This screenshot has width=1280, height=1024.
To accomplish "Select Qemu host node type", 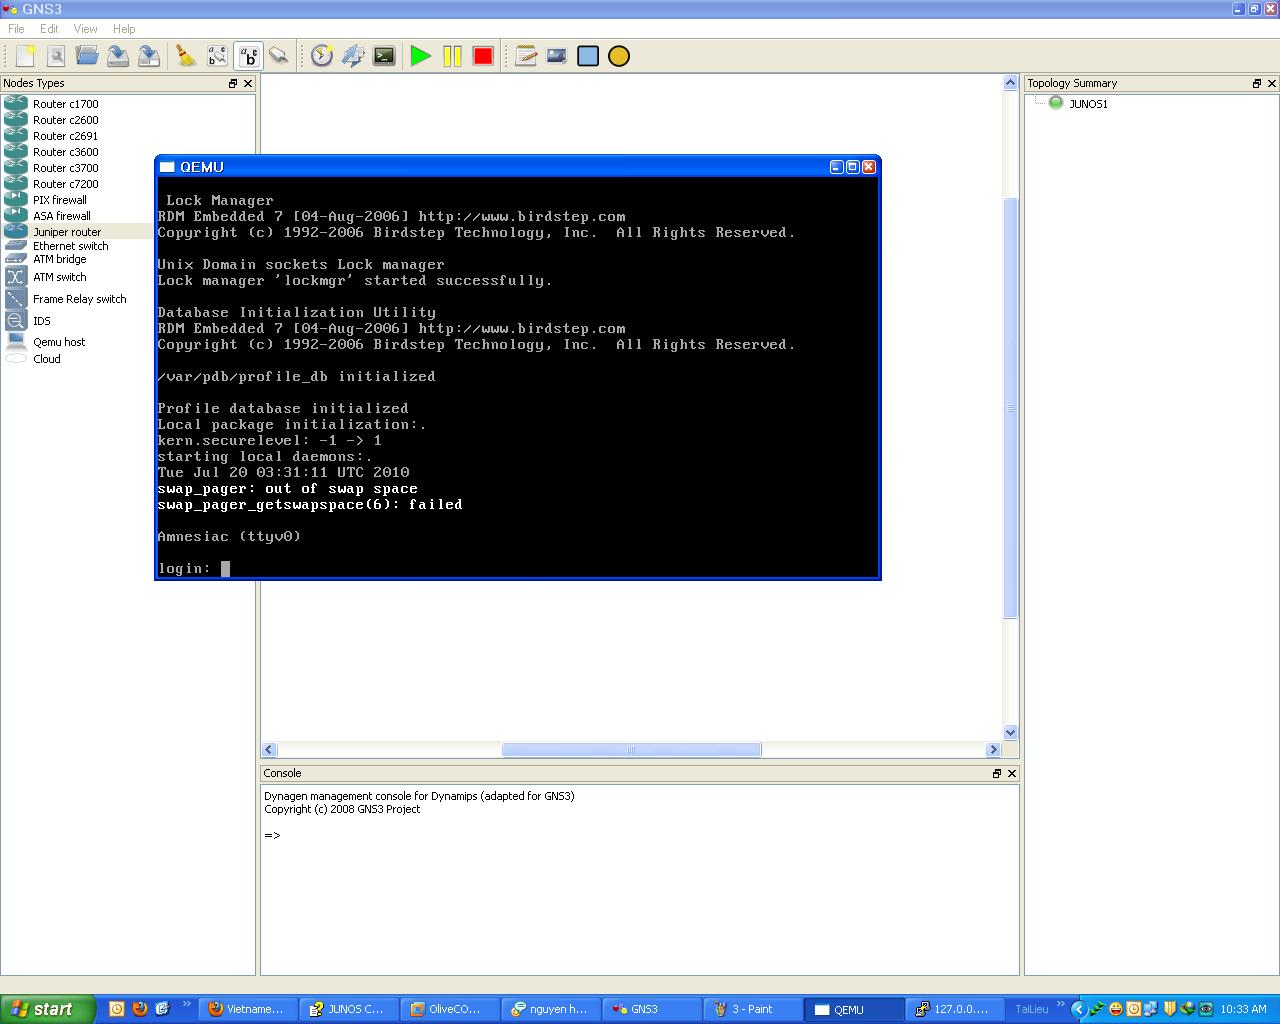I will [59, 342].
